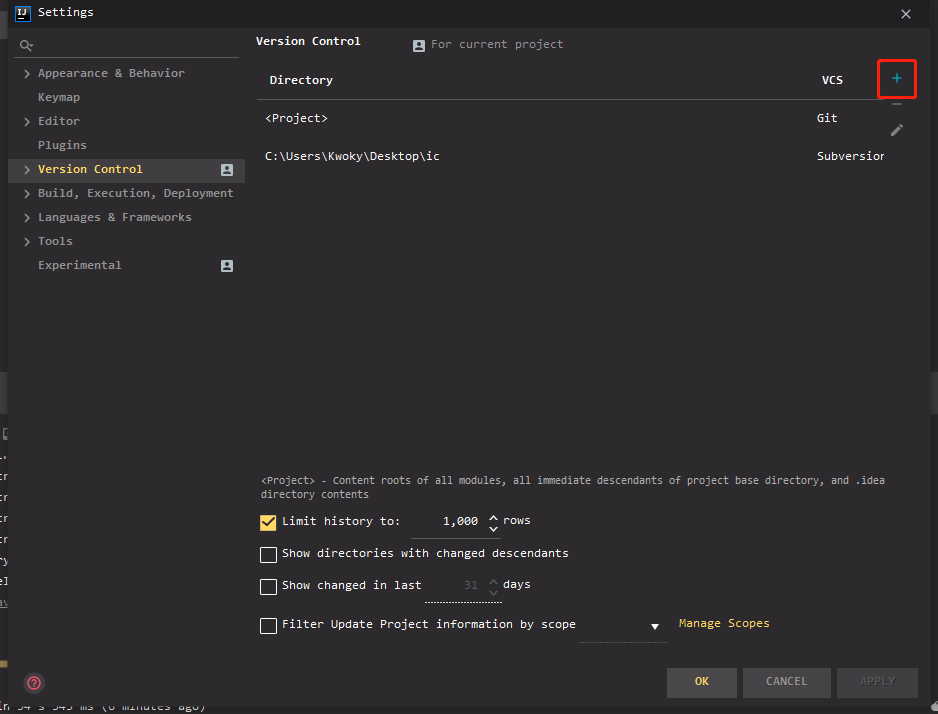Image resolution: width=938 pixels, height=714 pixels.
Task: Expand Version Control tree node arrow
Action: click(27, 170)
